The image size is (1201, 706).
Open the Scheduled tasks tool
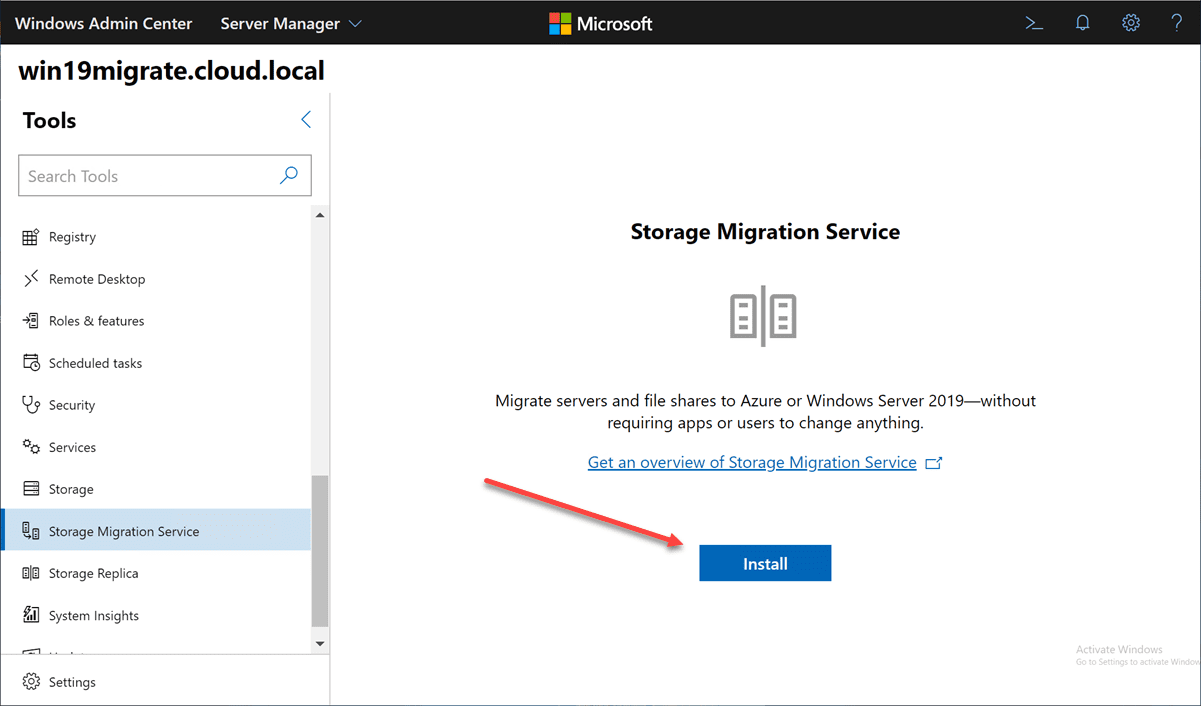96,362
